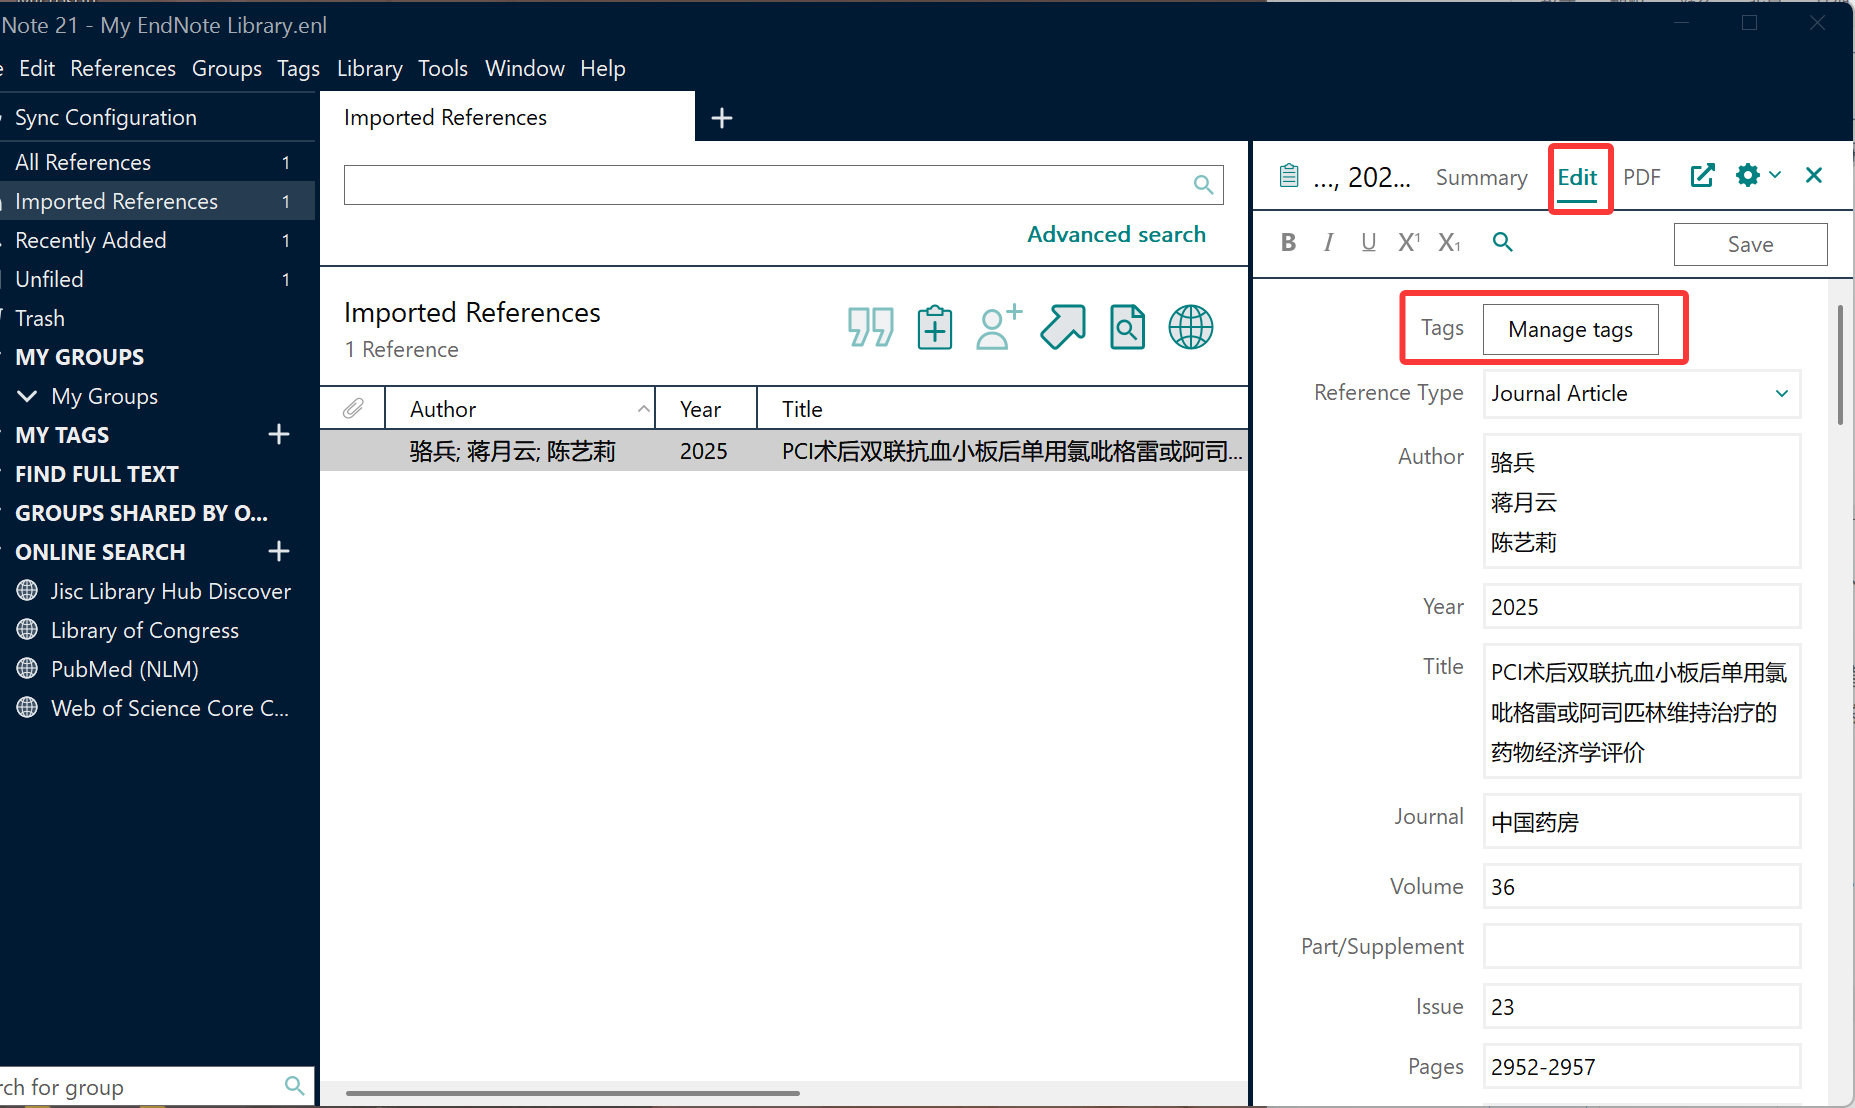
Task: Click the Pages field 2952-2957
Action: click(x=1642, y=1066)
